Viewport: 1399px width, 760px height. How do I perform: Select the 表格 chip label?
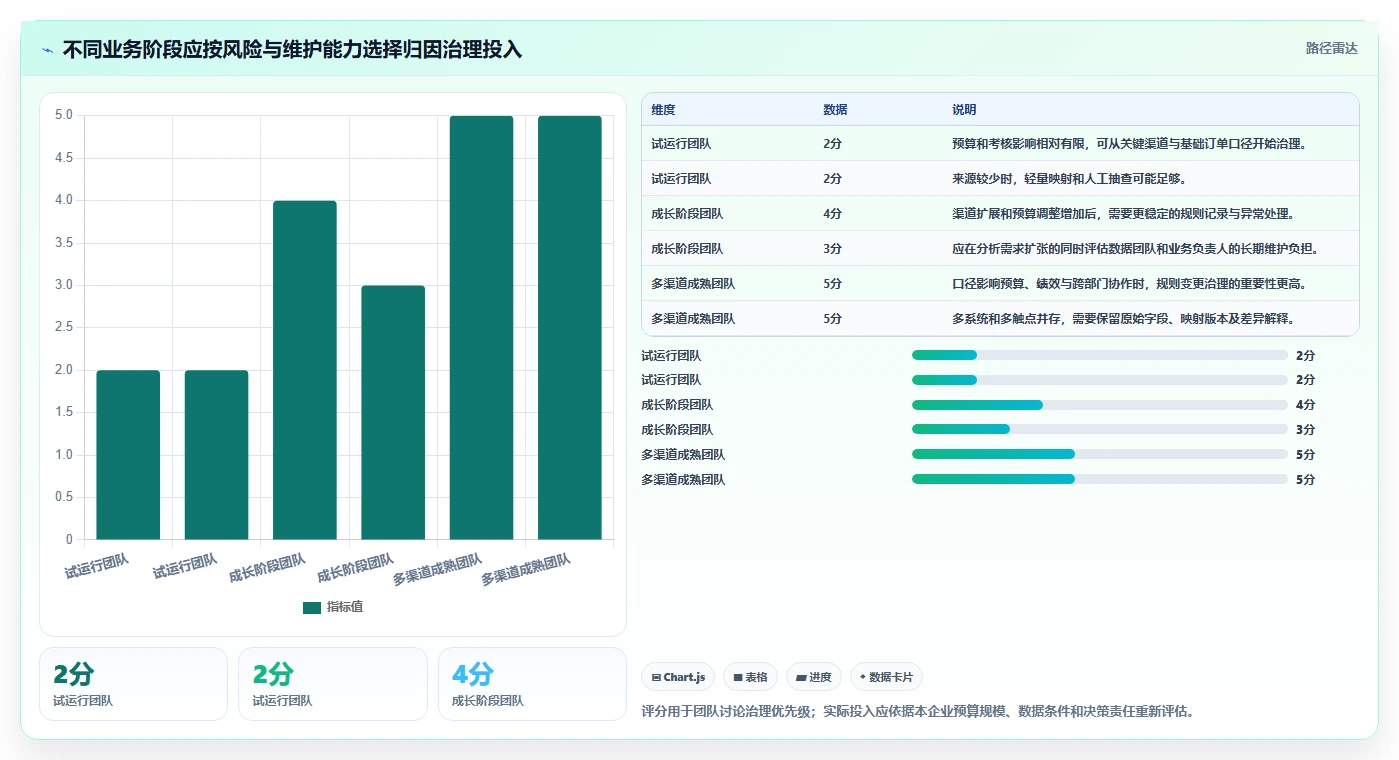point(756,677)
